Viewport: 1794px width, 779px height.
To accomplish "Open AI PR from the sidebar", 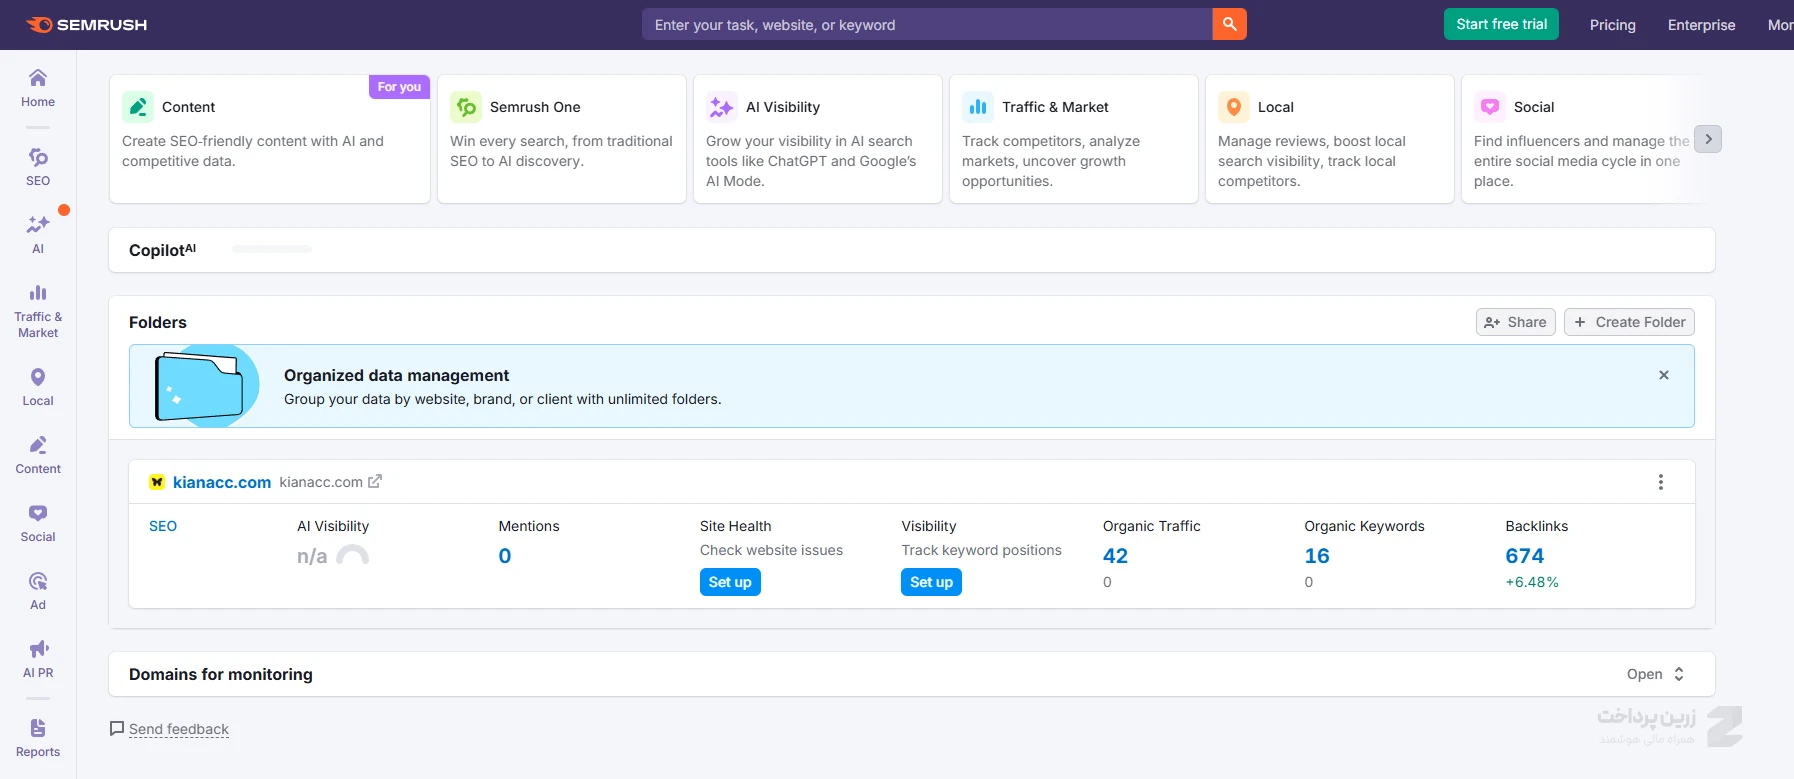I will tap(38, 659).
